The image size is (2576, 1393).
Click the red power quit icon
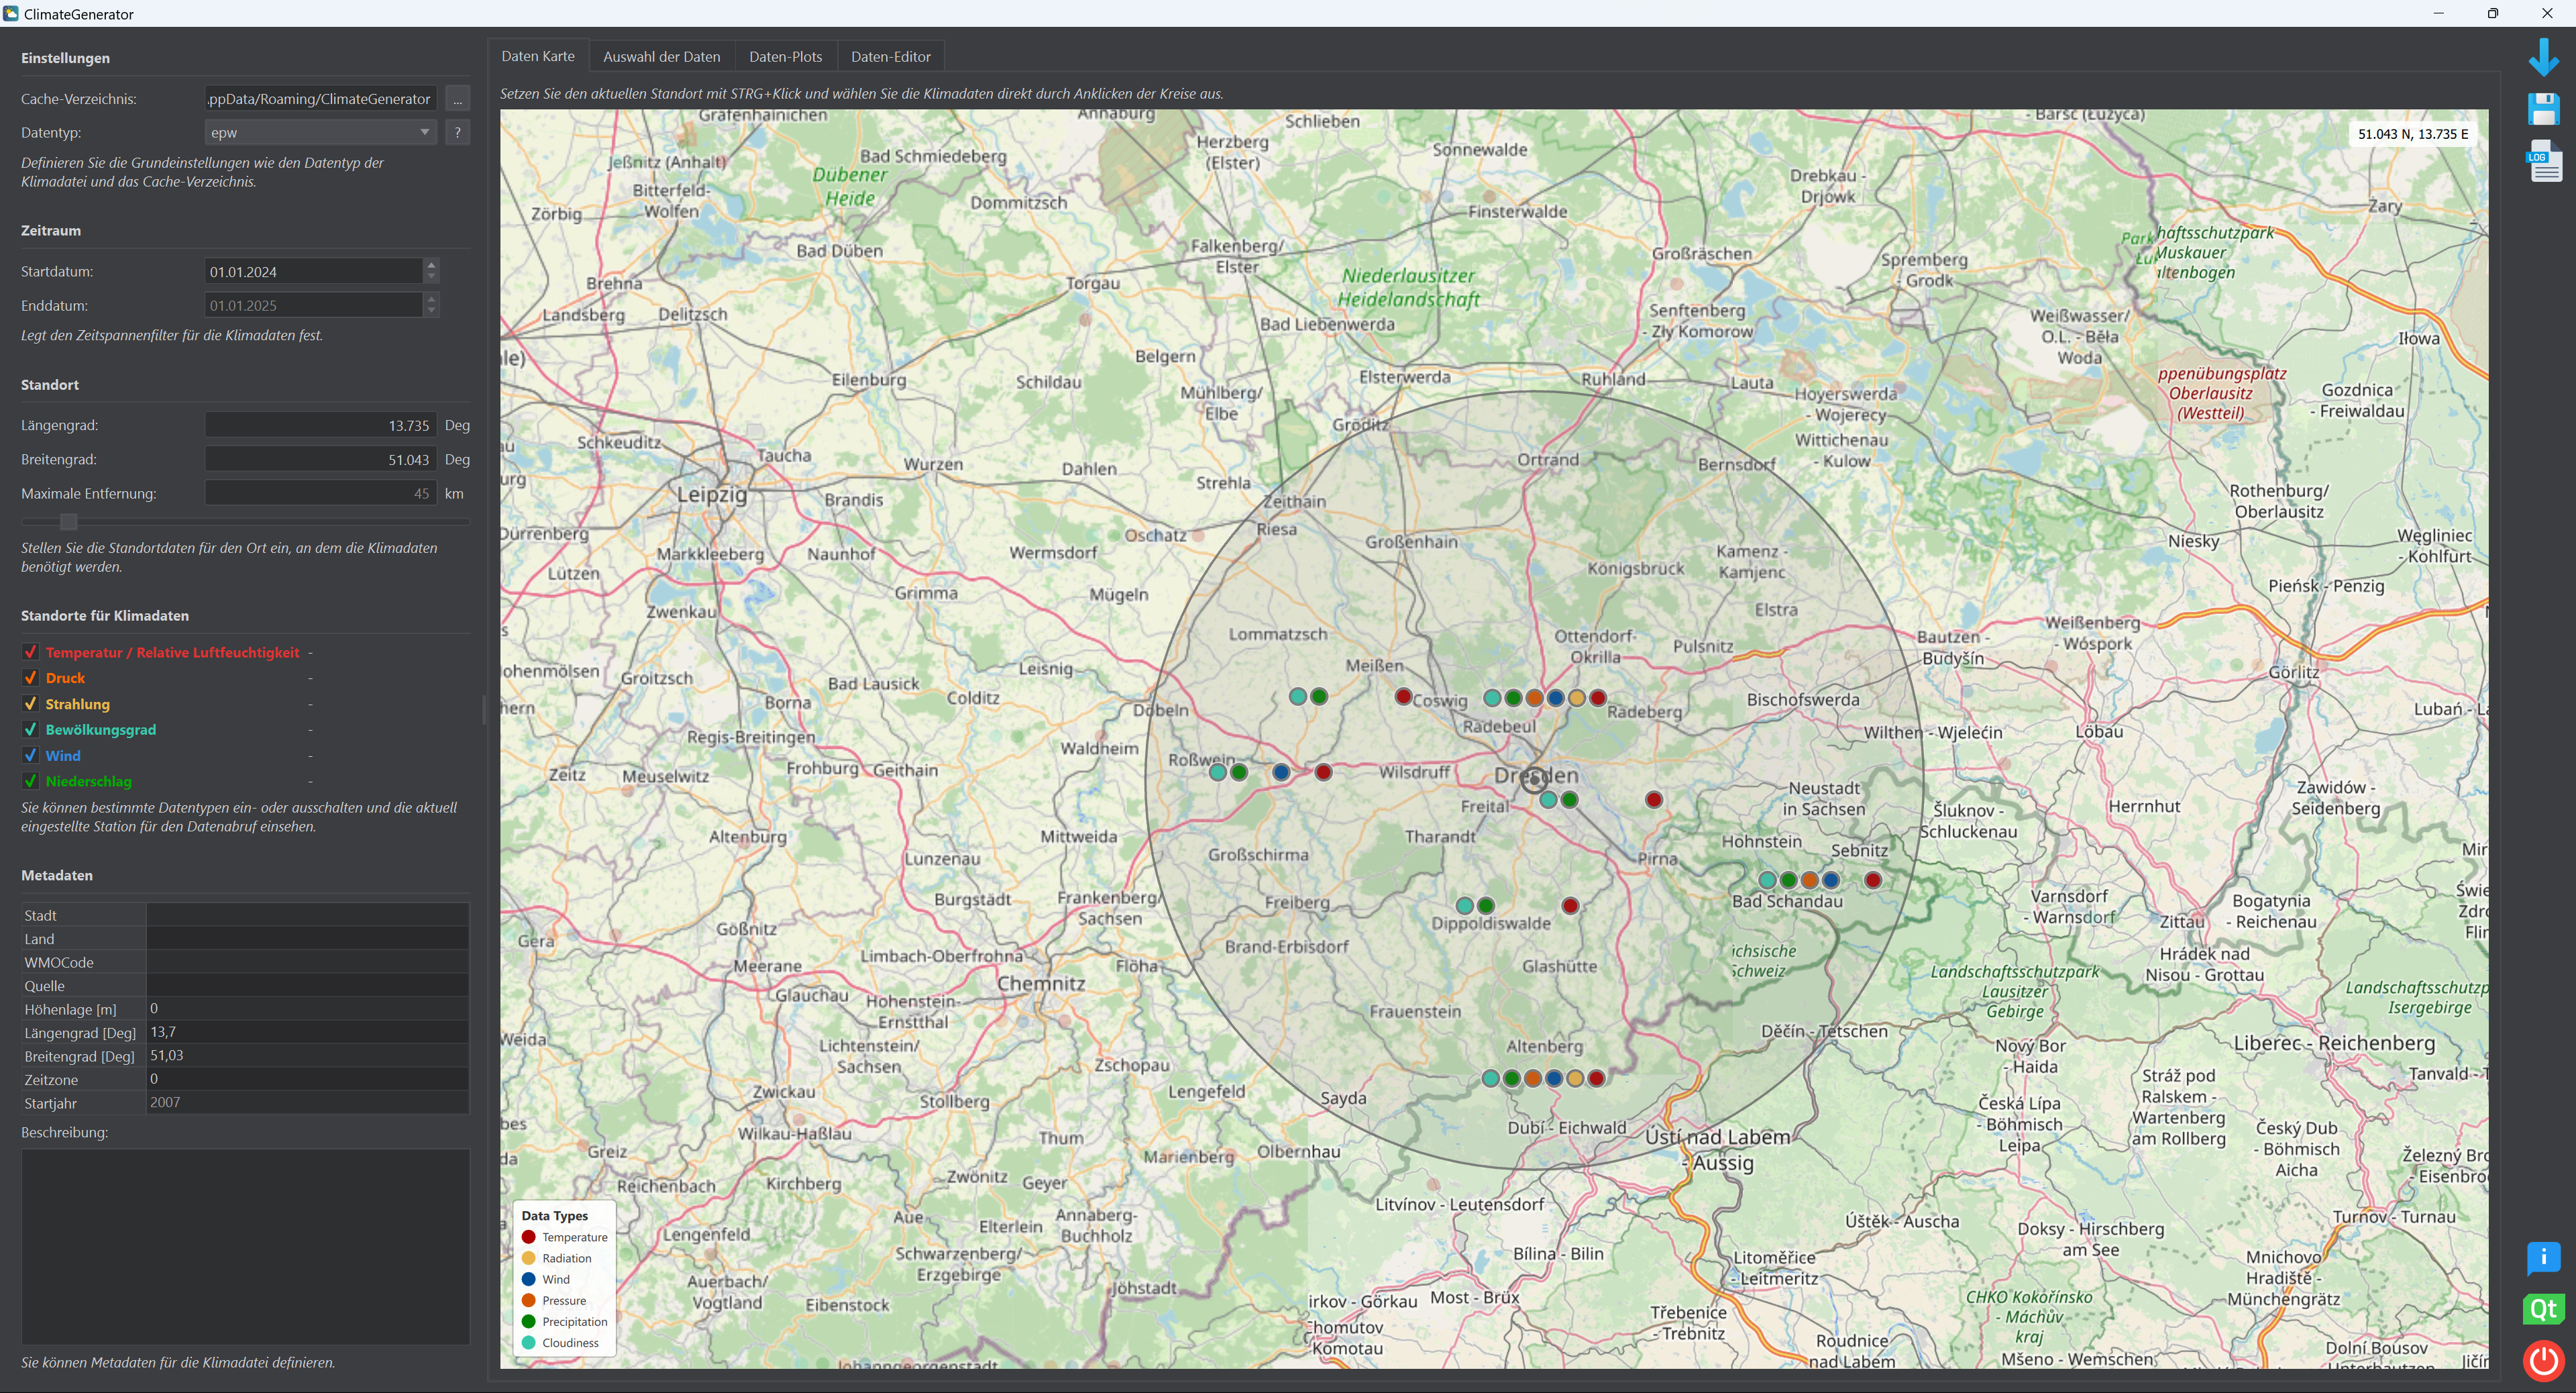[x=2543, y=1360]
